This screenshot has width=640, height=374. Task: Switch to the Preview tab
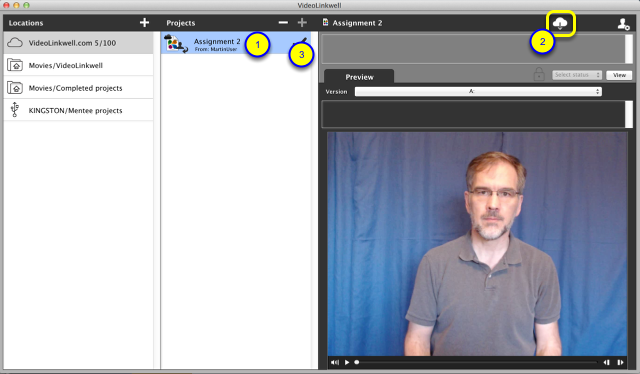(359, 77)
